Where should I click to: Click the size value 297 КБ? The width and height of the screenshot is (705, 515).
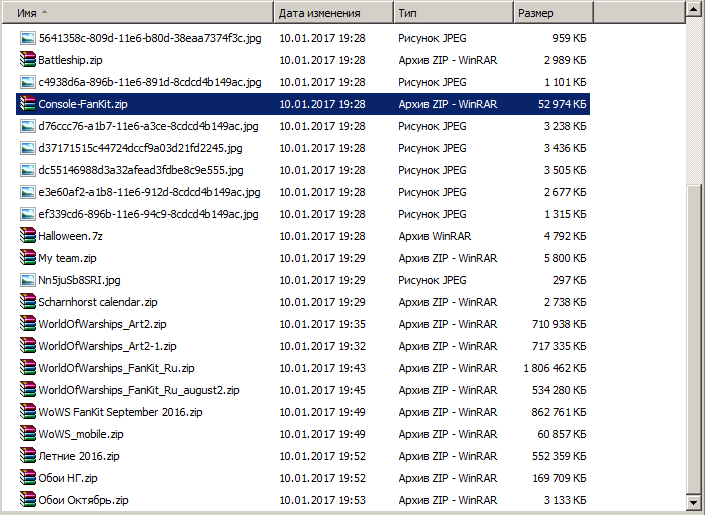tap(570, 280)
